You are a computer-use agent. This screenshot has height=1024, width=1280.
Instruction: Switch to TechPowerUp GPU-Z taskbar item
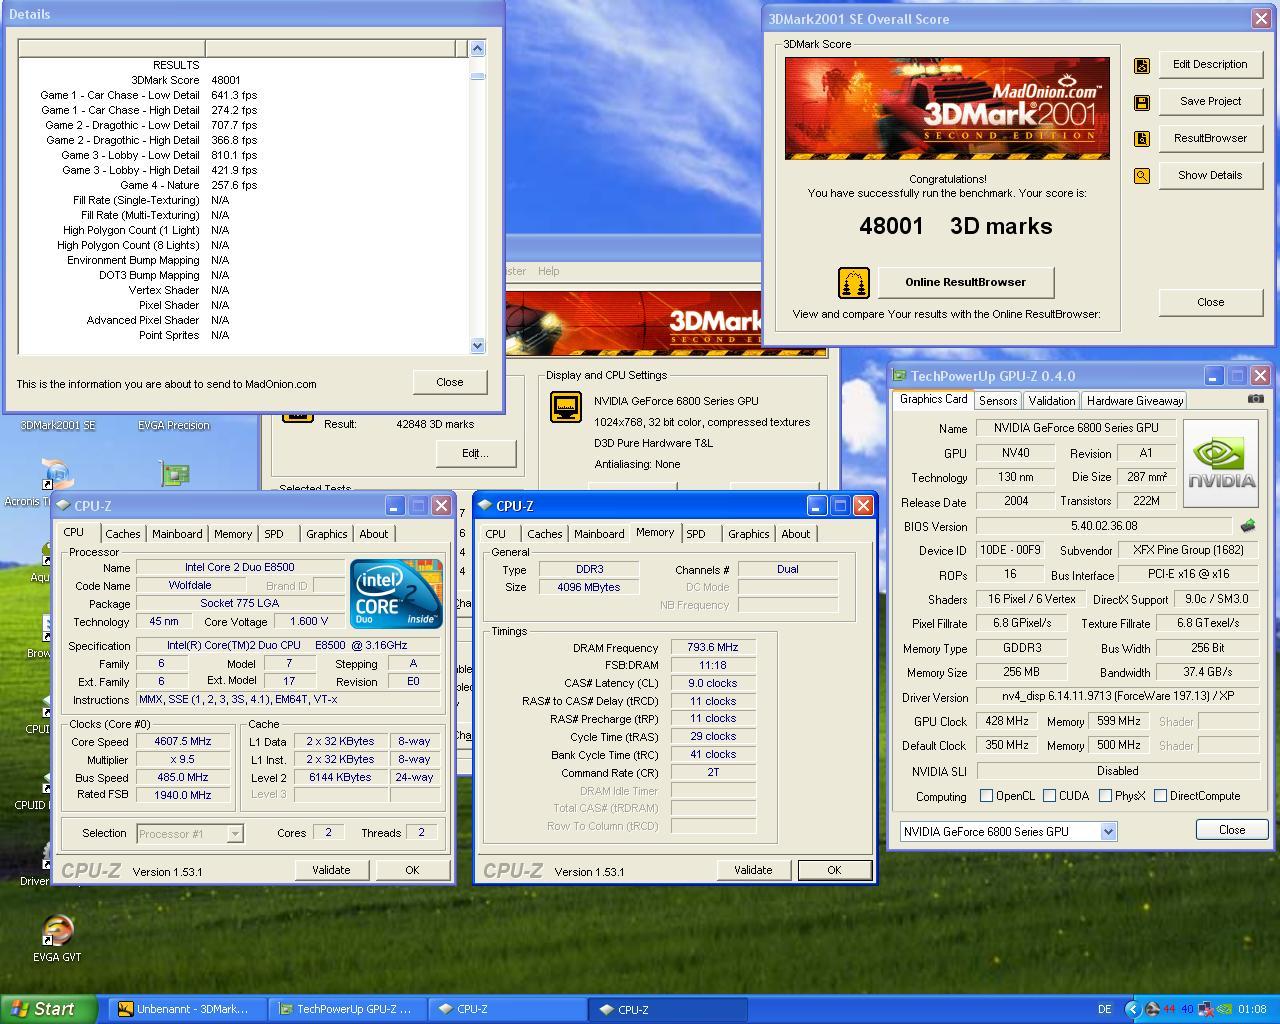(x=346, y=1009)
